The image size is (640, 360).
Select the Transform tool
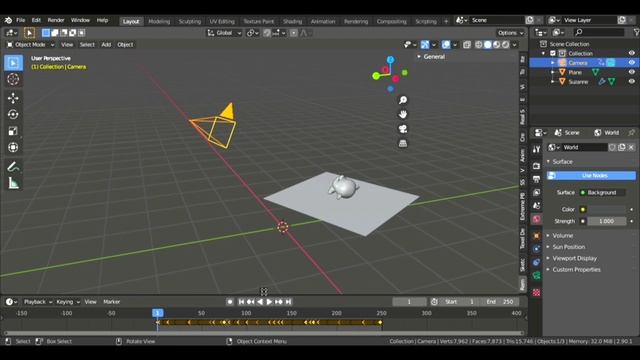[x=13, y=147]
